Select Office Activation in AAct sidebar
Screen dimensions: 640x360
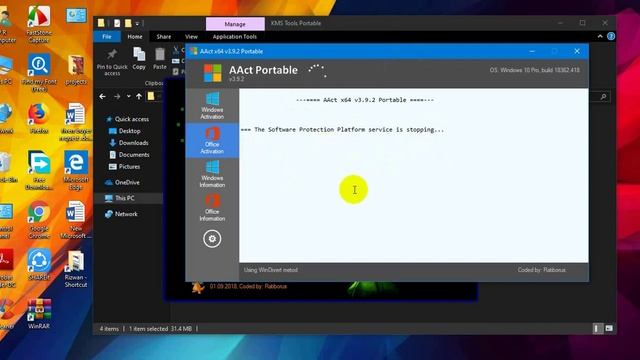(212, 140)
